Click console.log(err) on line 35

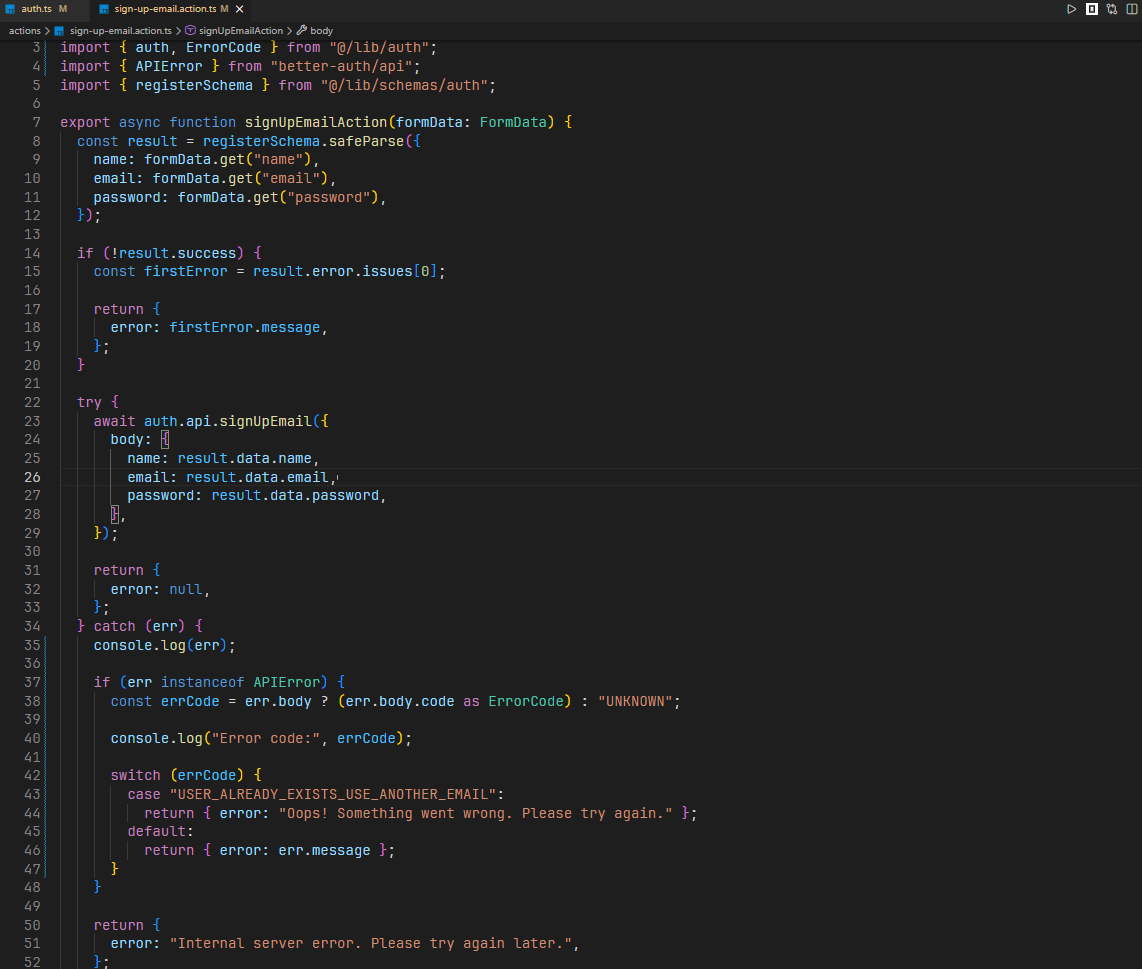tap(160, 646)
